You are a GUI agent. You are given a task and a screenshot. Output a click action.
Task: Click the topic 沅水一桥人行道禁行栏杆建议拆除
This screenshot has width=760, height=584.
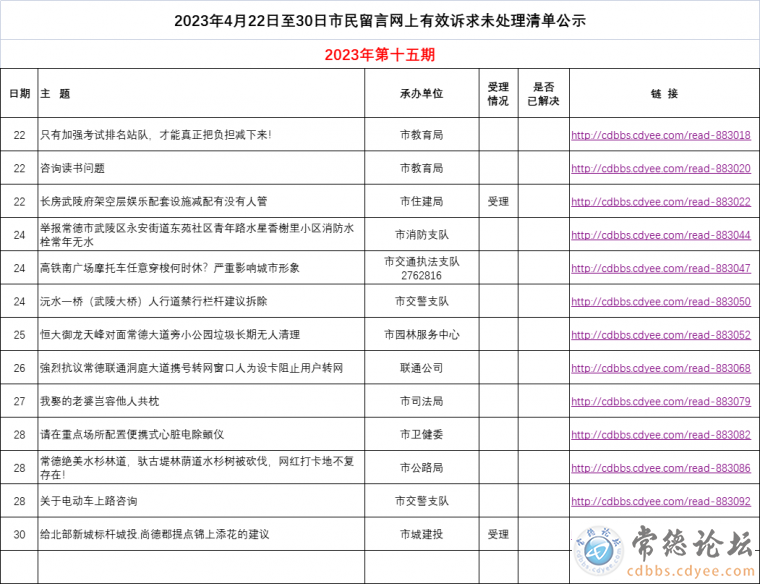click(x=154, y=301)
